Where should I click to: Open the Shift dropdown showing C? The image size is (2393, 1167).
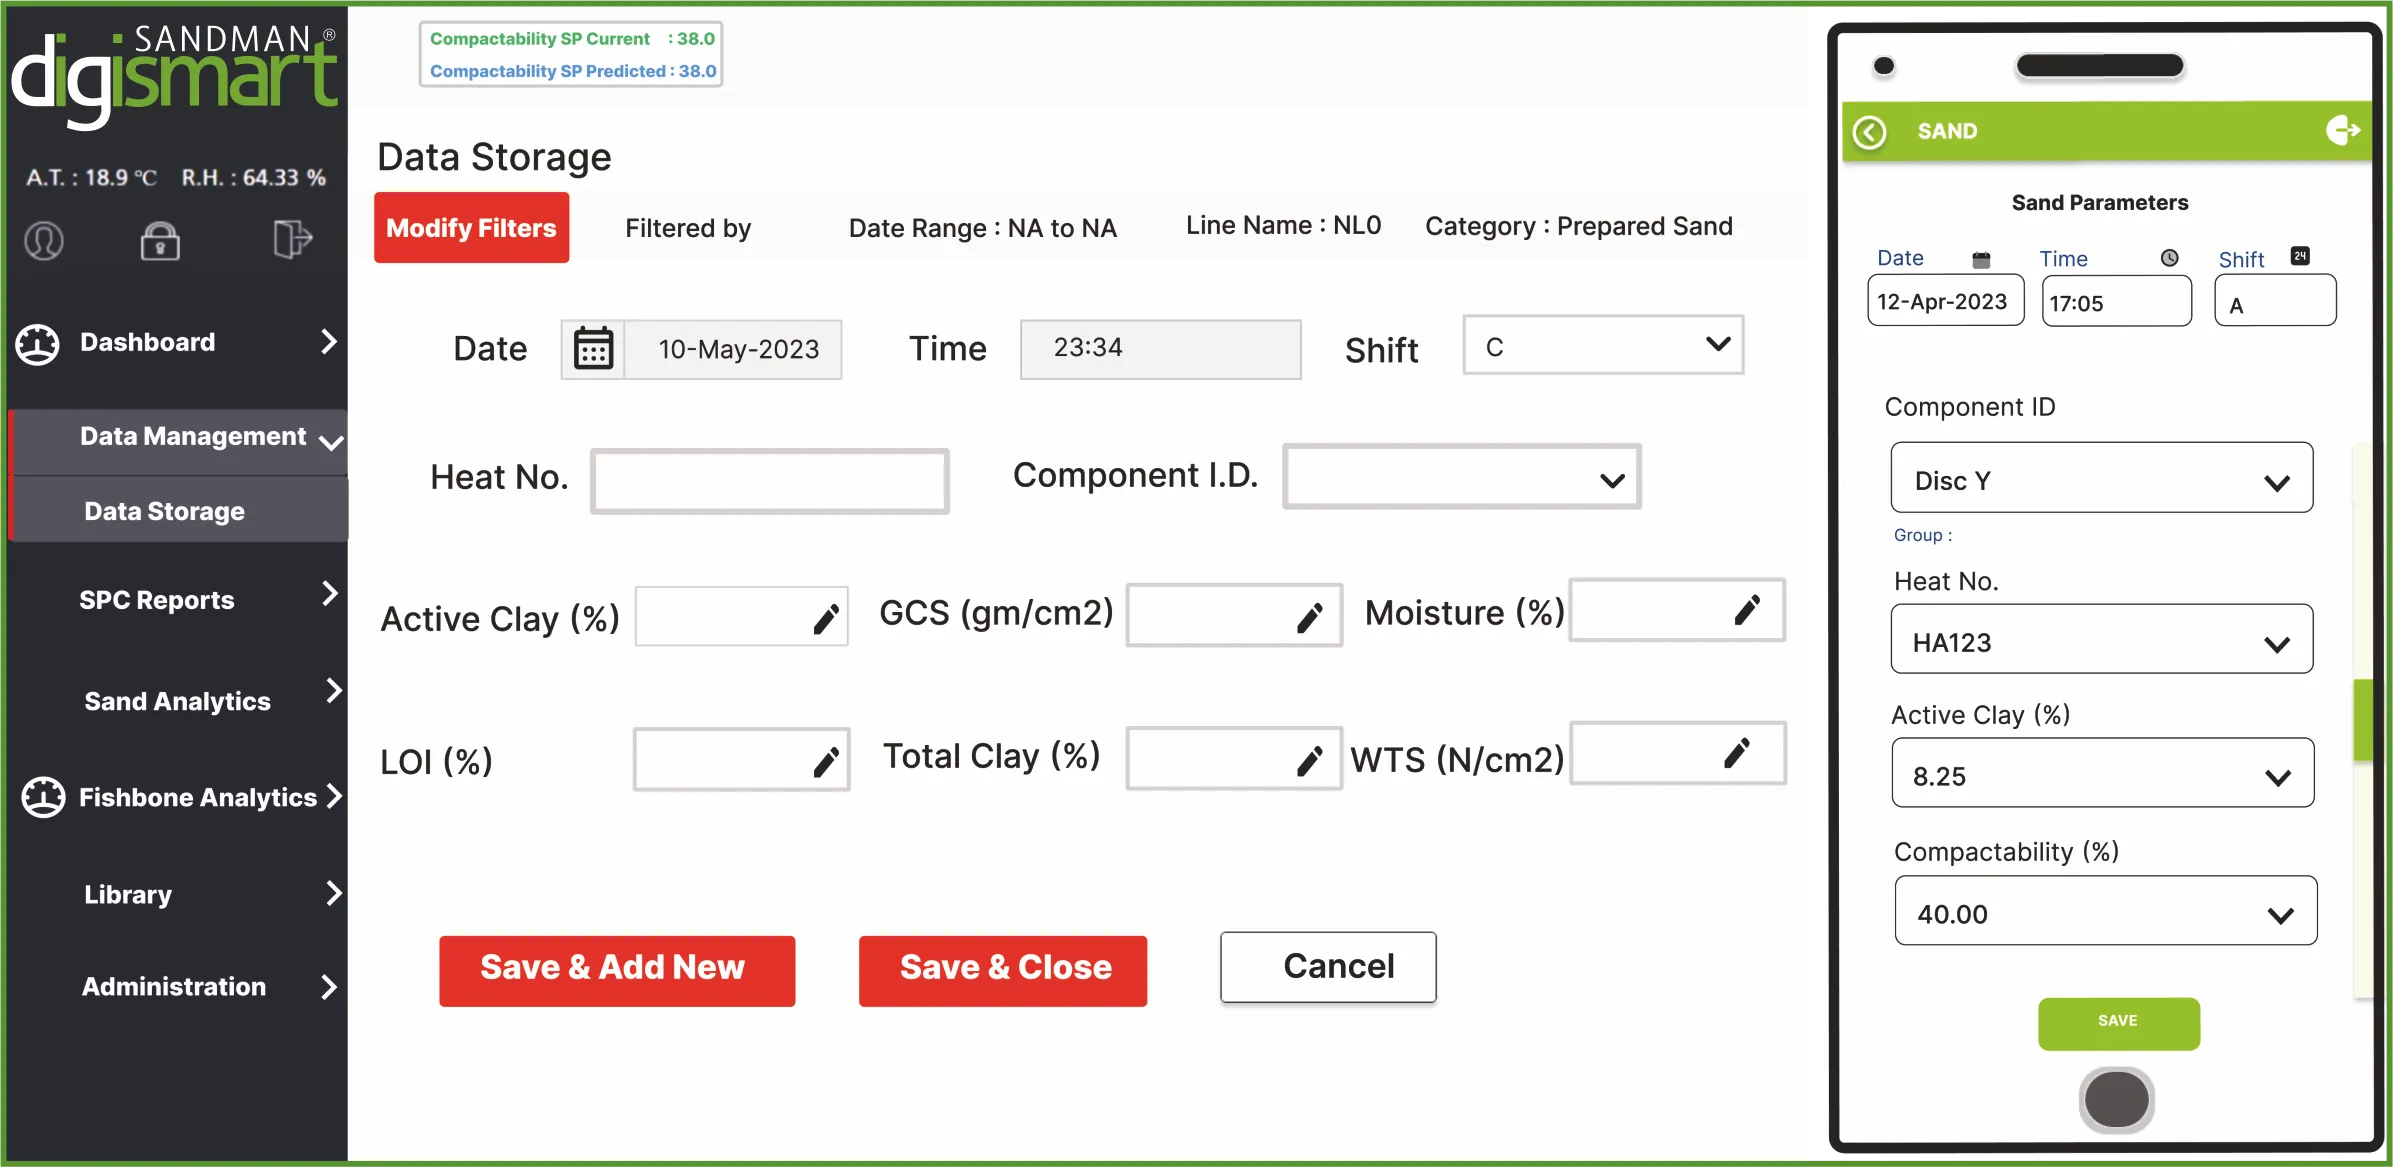(x=1603, y=346)
